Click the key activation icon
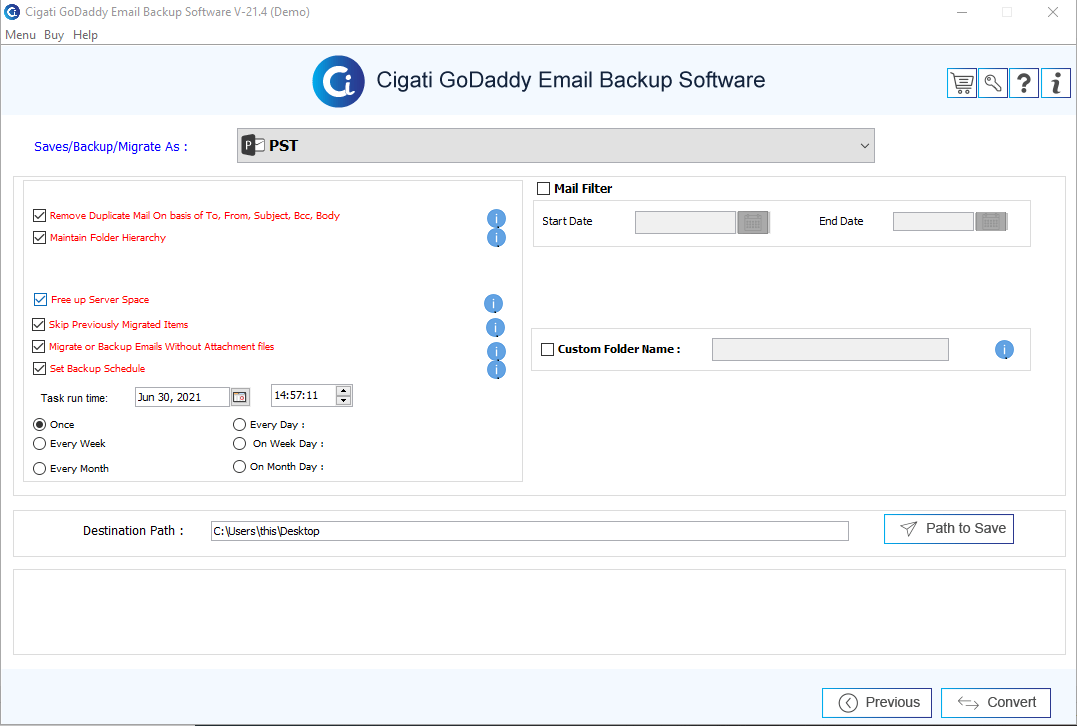Image resolution: width=1077 pixels, height=726 pixels. (993, 83)
